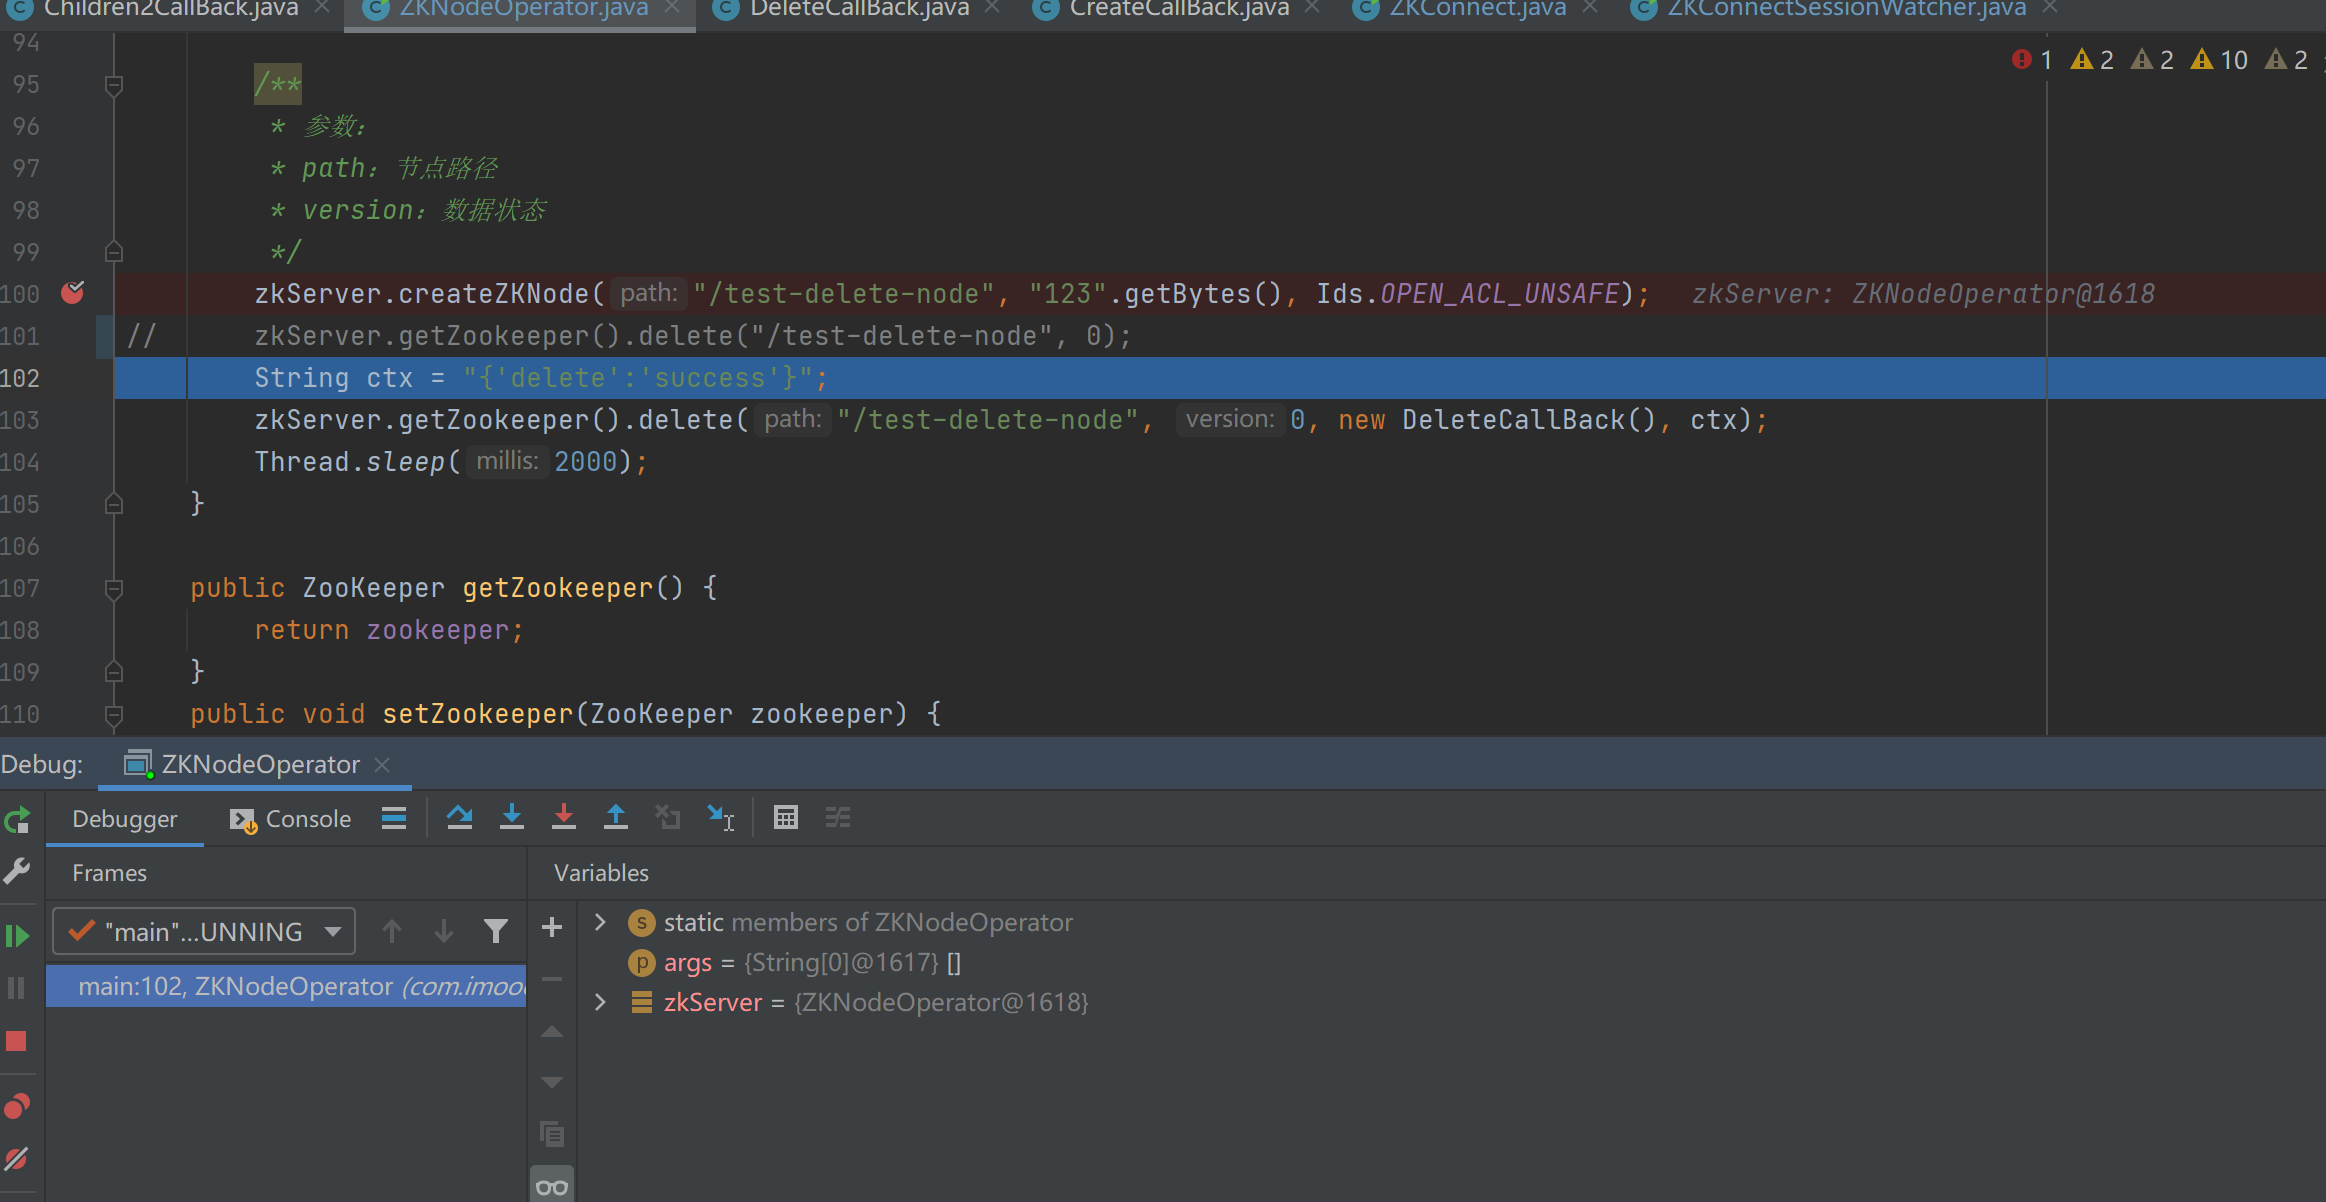Close the ZKNodeOperator.java editor tab
The height and width of the screenshot is (1202, 2326).
tap(672, 8)
